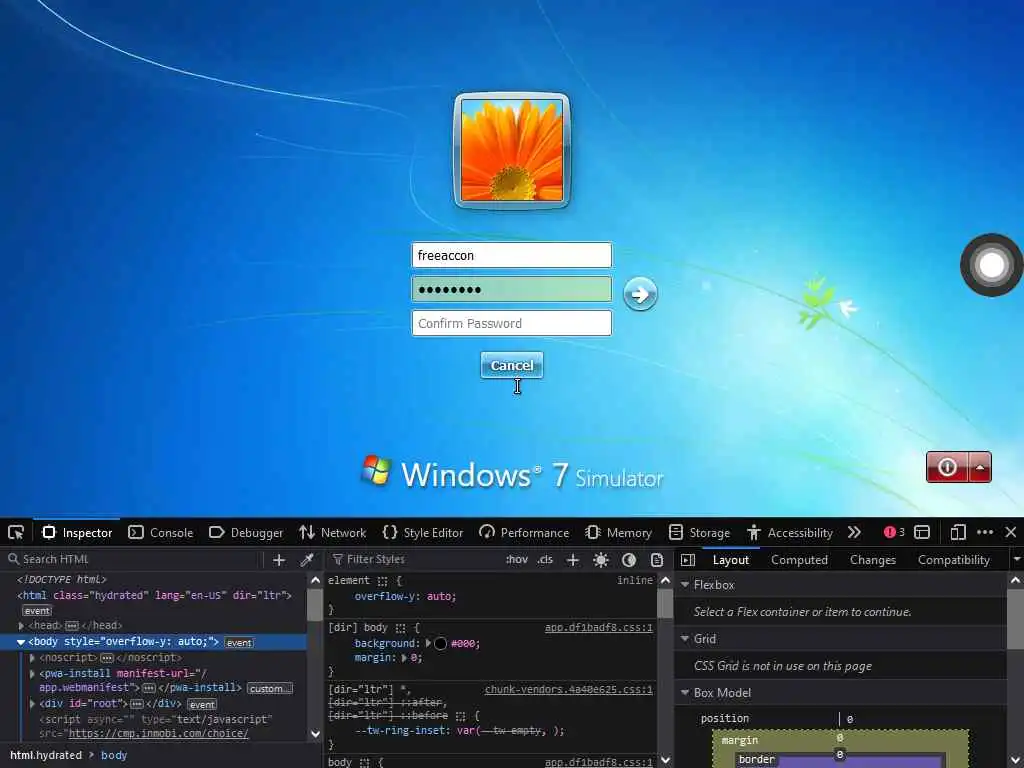Select html.hydrated in the breadcrumb trail
Image resolution: width=1024 pixels, height=768 pixels.
[x=46, y=755]
